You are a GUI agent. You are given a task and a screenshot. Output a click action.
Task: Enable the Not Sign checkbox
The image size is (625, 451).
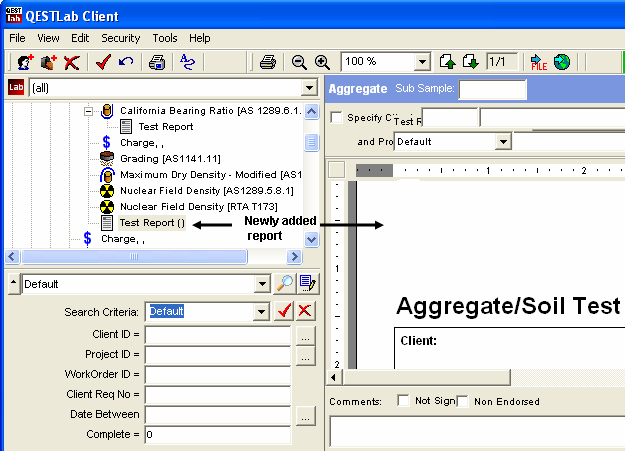click(x=403, y=401)
